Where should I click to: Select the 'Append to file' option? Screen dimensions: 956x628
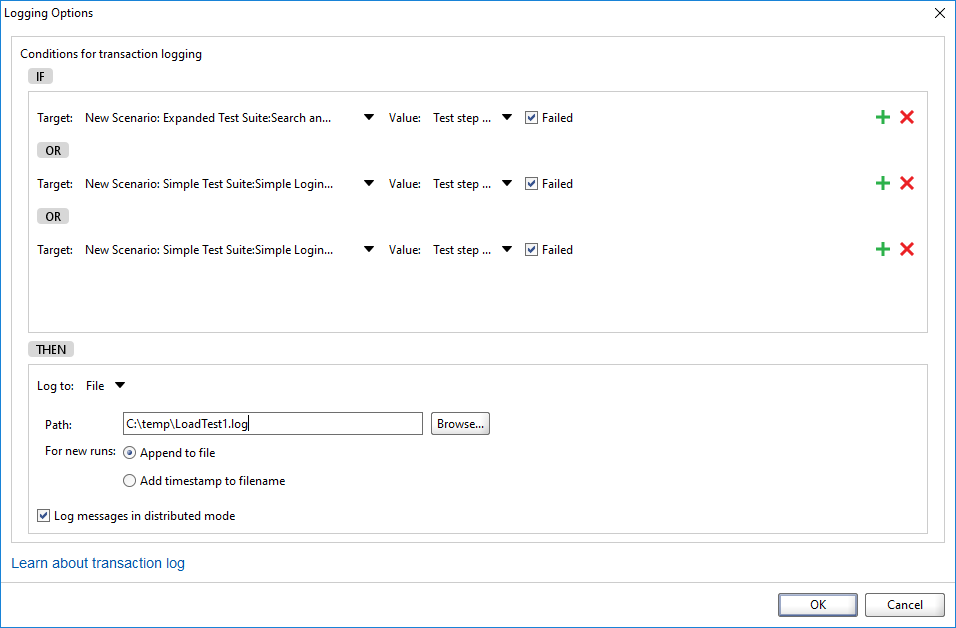[x=129, y=452]
